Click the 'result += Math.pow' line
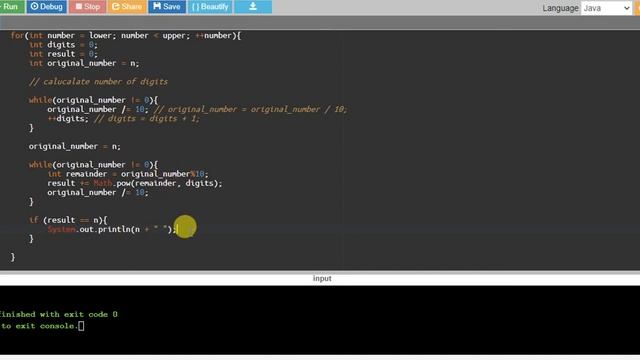This screenshot has width=640, height=360. (135, 183)
